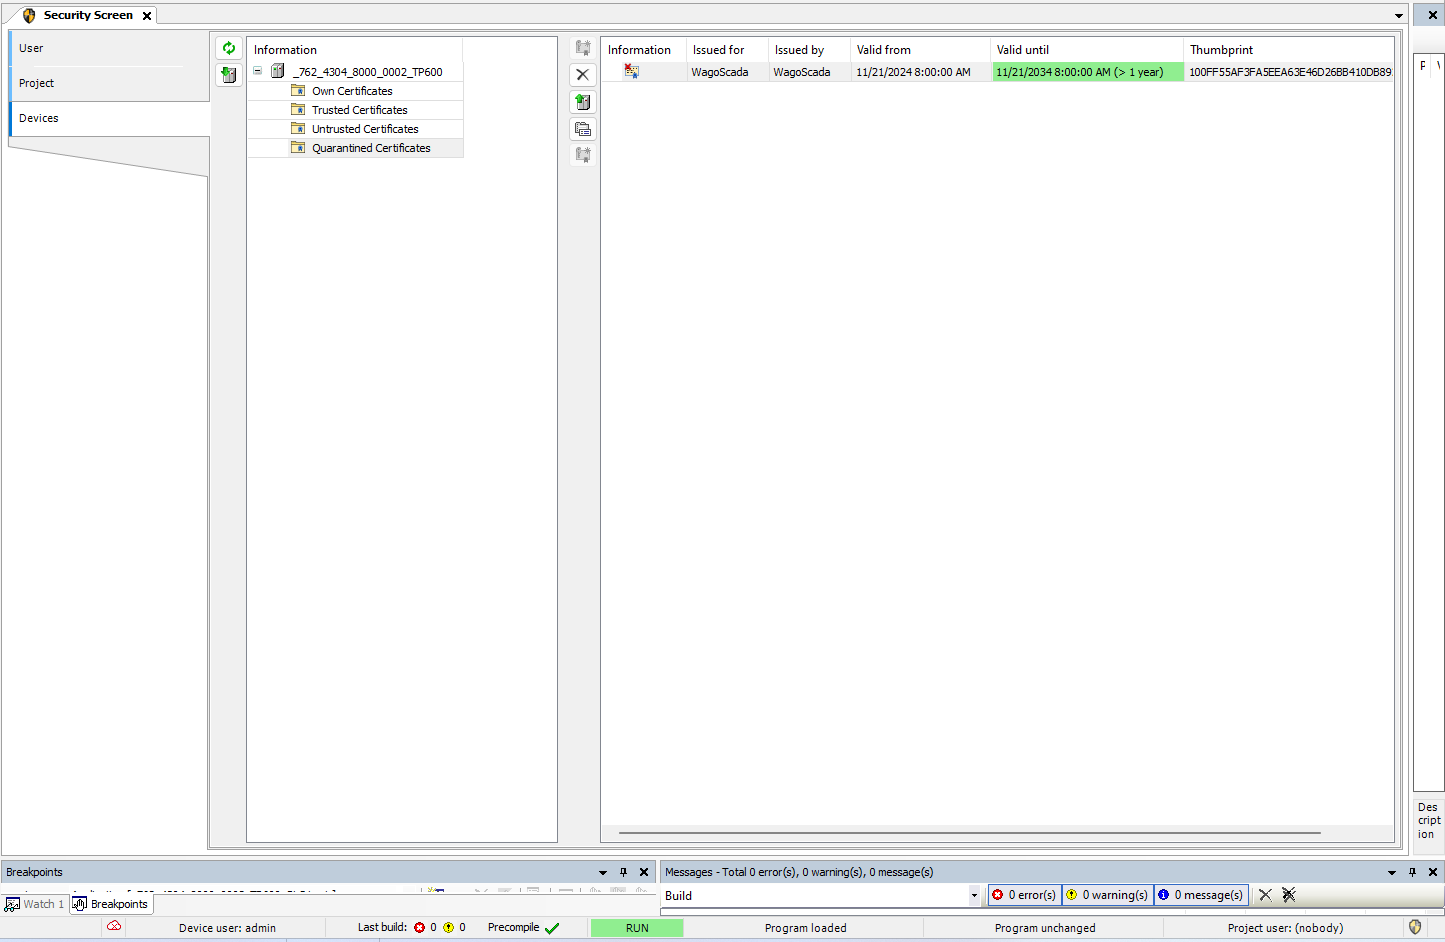This screenshot has width=1445, height=942.
Task: Toggle the 0 error(s) filter
Action: coord(1024,895)
